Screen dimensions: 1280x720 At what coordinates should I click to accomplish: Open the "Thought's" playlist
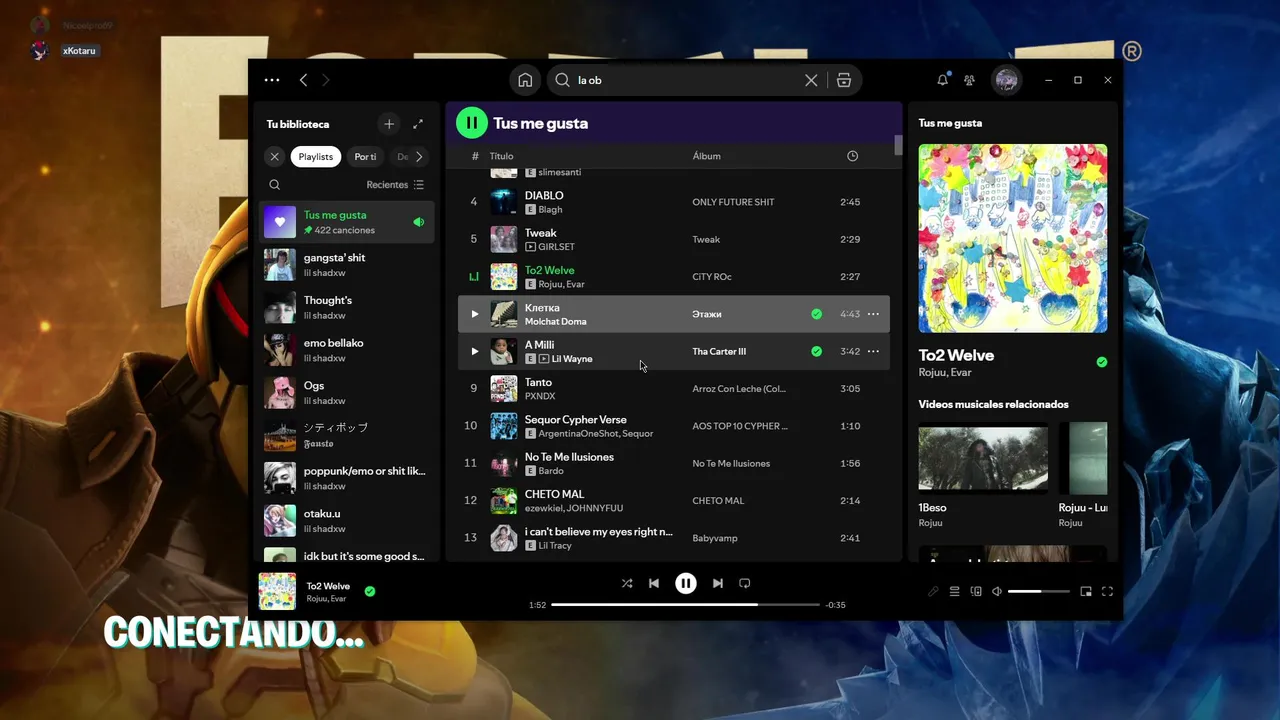(x=347, y=307)
